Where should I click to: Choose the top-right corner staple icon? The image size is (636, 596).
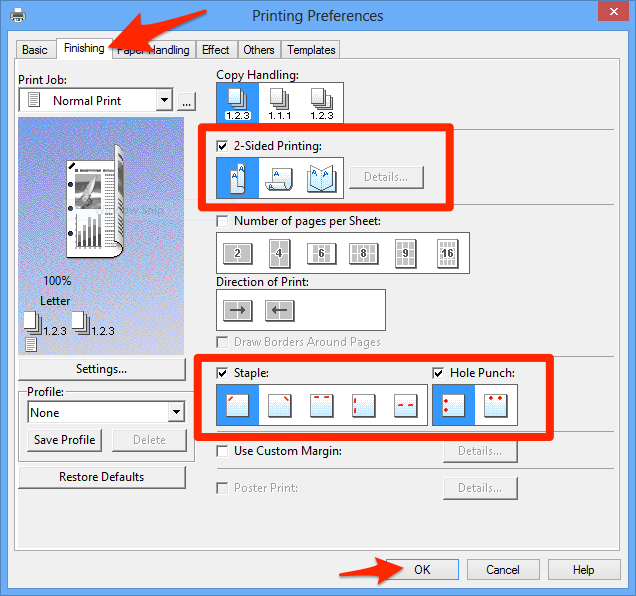(280, 405)
